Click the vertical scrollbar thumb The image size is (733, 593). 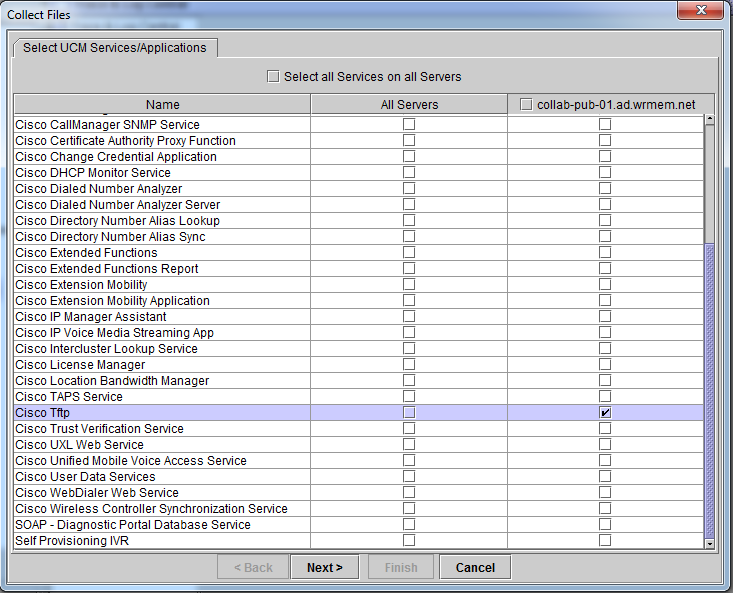[x=710, y=390]
